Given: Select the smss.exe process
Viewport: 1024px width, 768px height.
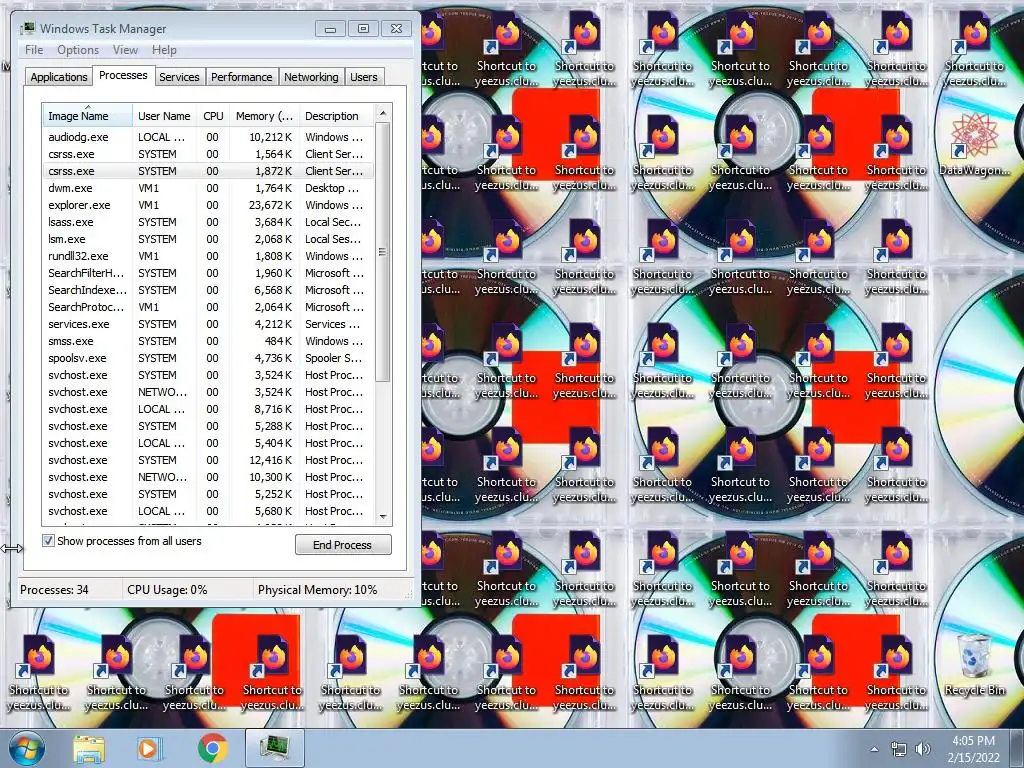Looking at the screenshot, I should (x=208, y=341).
